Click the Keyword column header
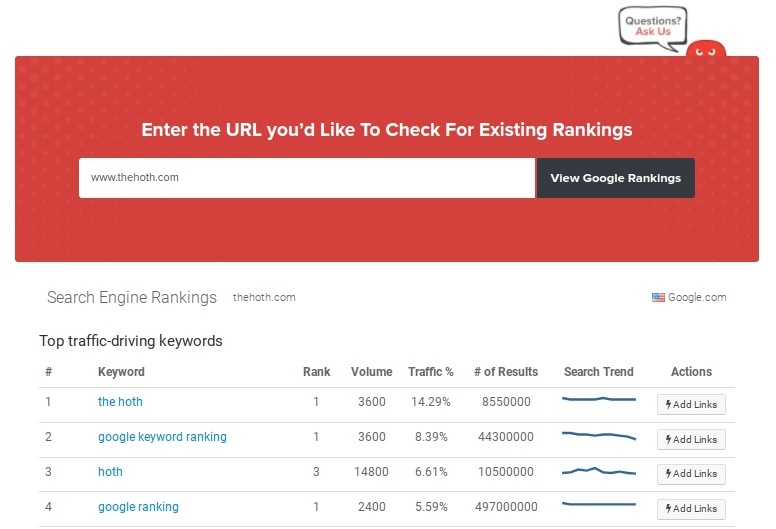 pyautogui.click(x=121, y=372)
